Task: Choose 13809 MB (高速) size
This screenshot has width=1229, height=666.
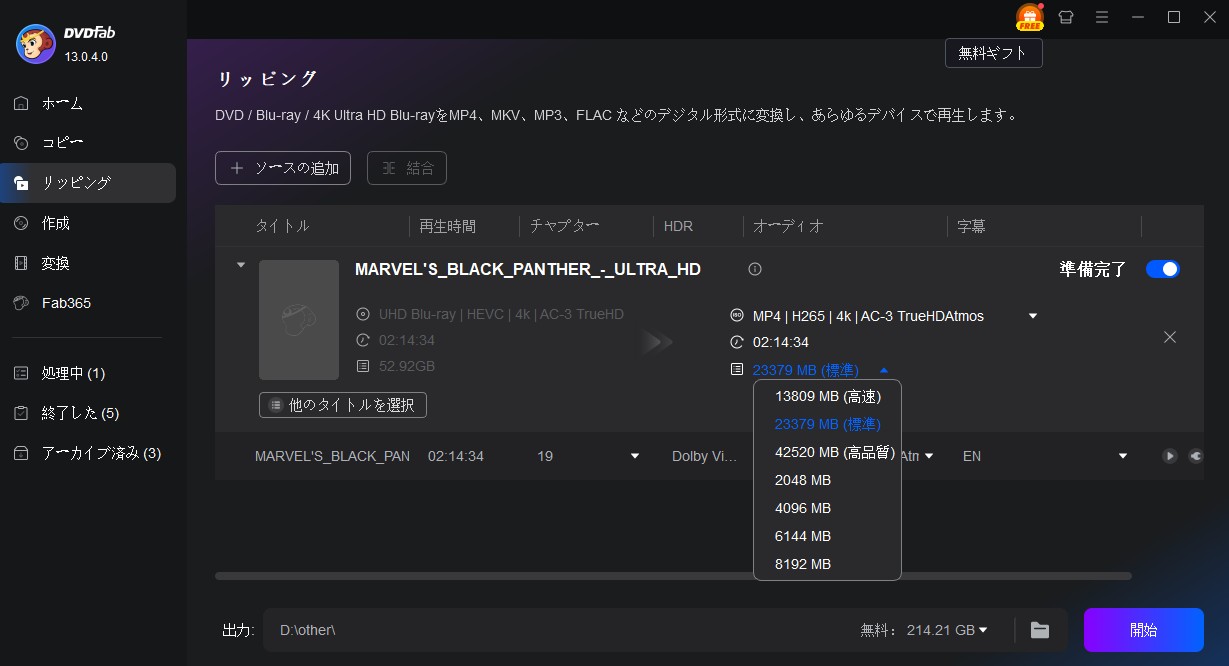Action: pos(828,396)
